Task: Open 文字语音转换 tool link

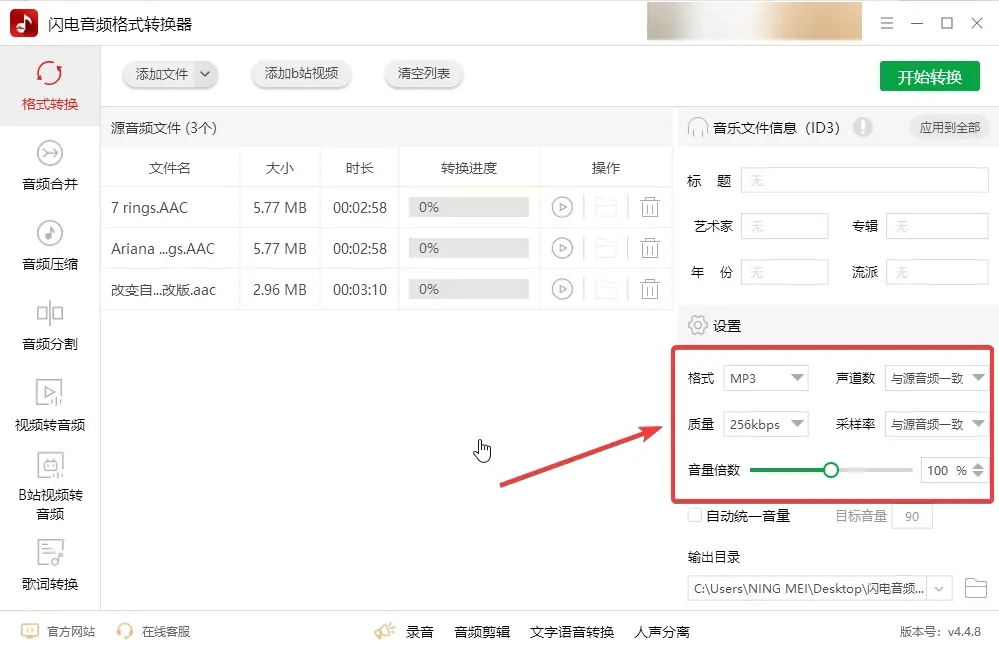Action: 571,632
